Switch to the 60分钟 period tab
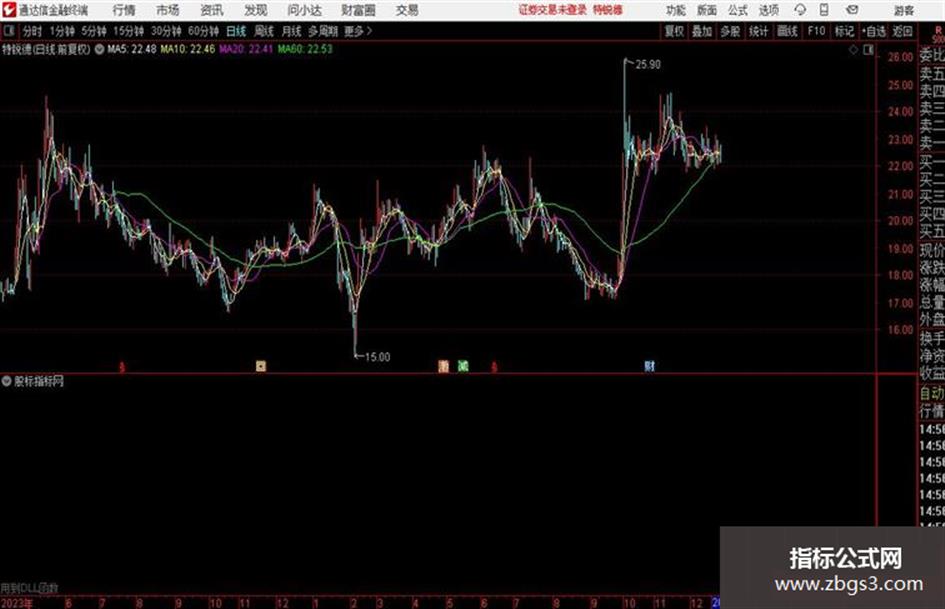The width and height of the screenshot is (945, 609). (x=203, y=31)
